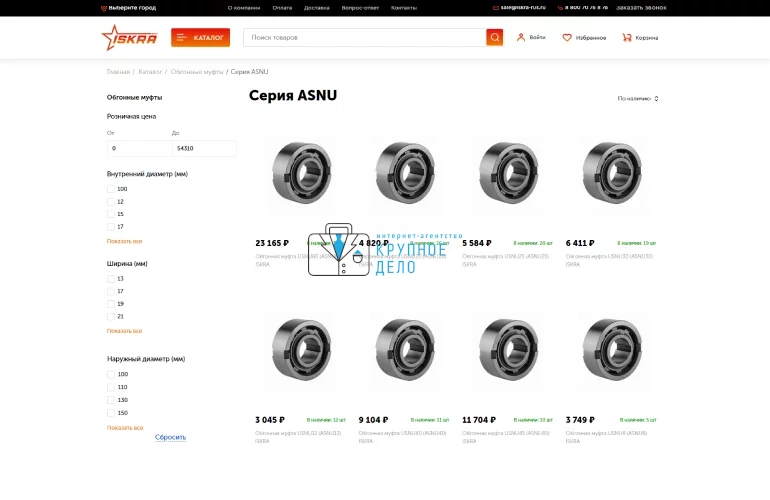This screenshot has height=500, width=770.
Task: Check outer diameter 110 checkbox
Action: (x=111, y=388)
